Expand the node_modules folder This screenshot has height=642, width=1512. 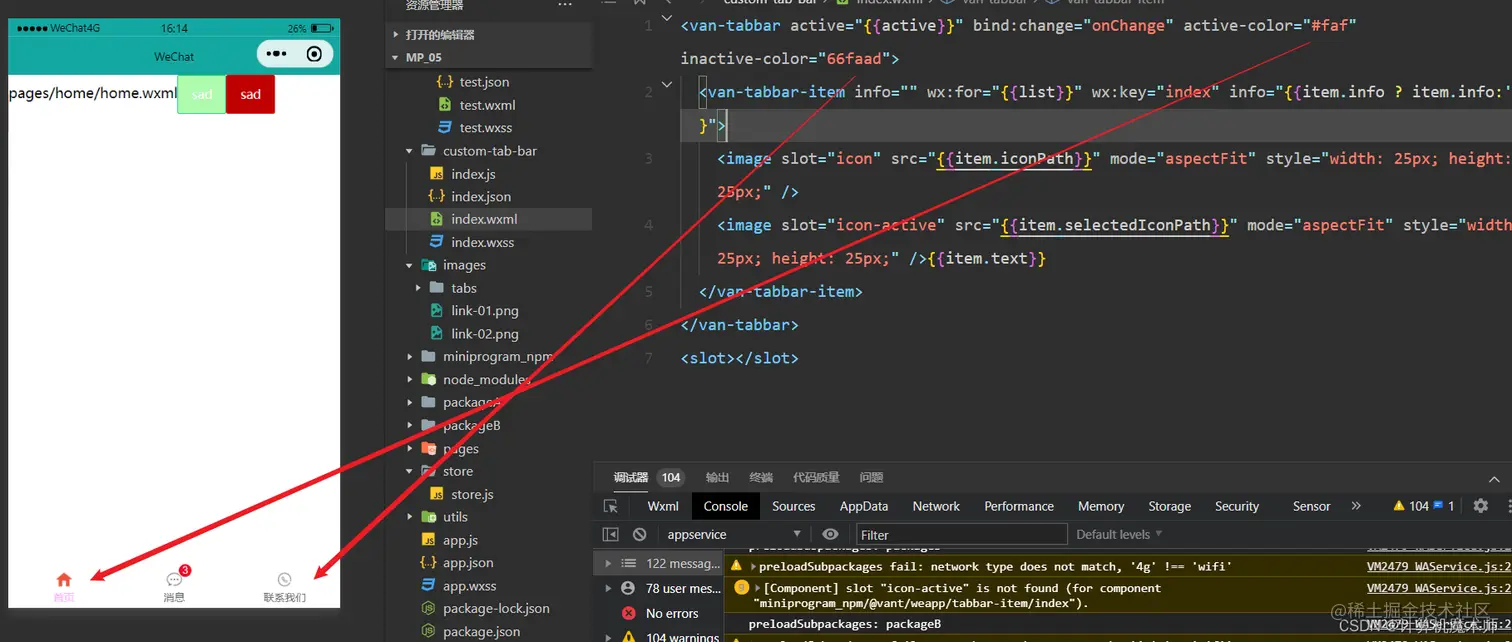coord(409,380)
